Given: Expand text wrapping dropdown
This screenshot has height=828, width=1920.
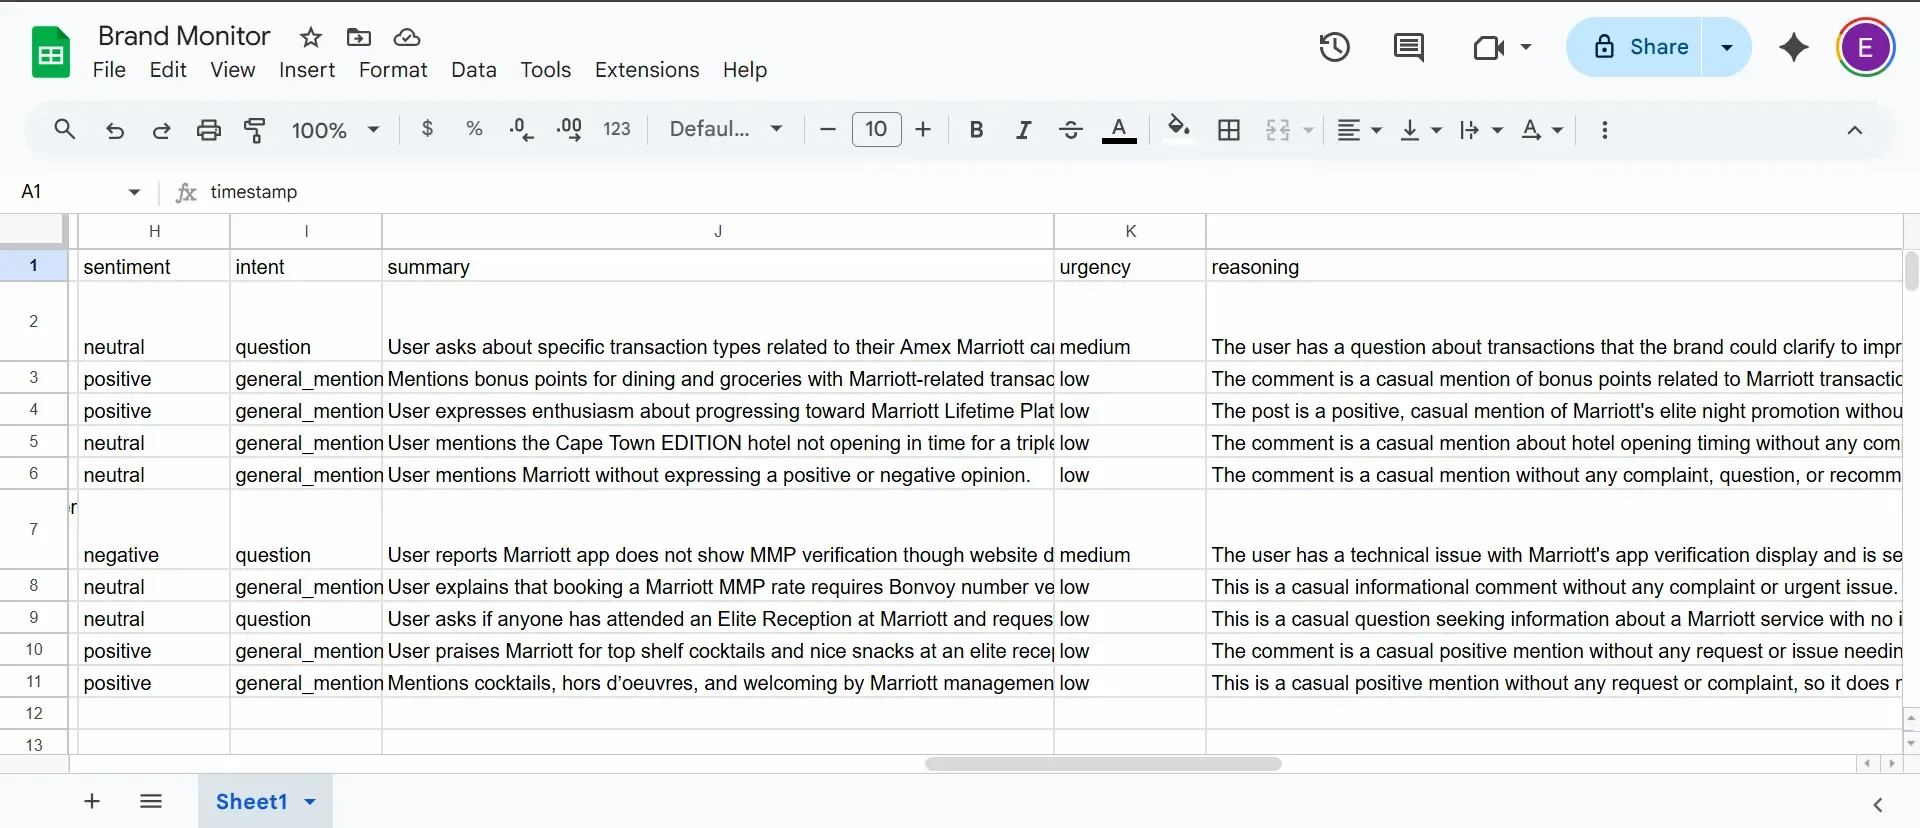Looking at the screenshot, I should point(1497,131).
